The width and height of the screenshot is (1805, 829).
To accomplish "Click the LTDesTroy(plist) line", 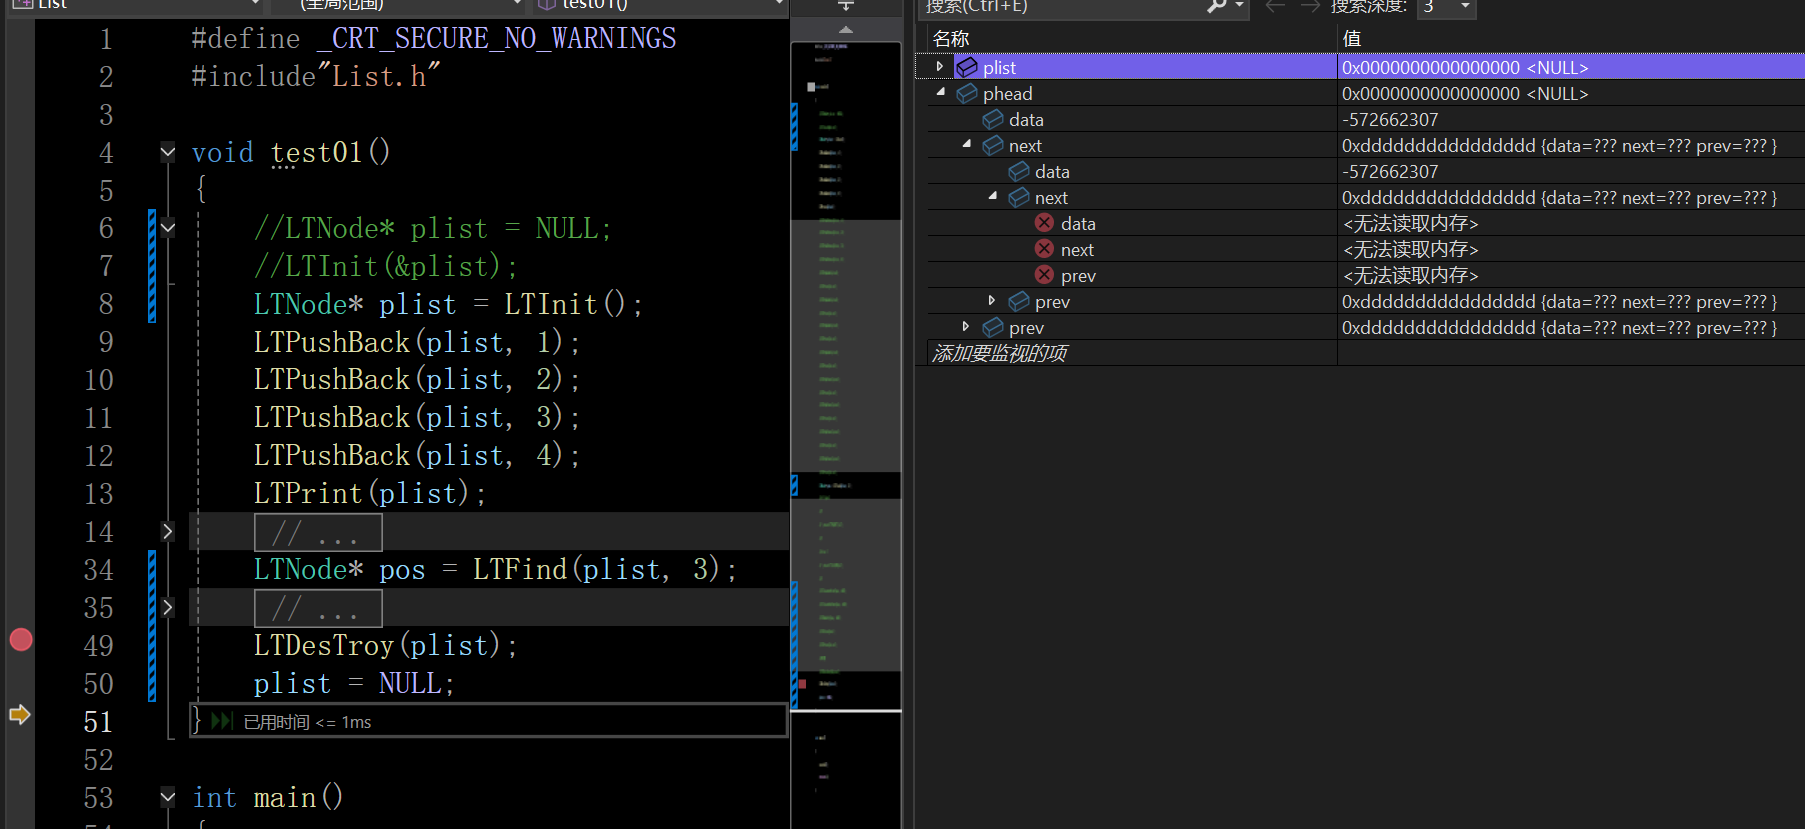I will tap(385, 645).
